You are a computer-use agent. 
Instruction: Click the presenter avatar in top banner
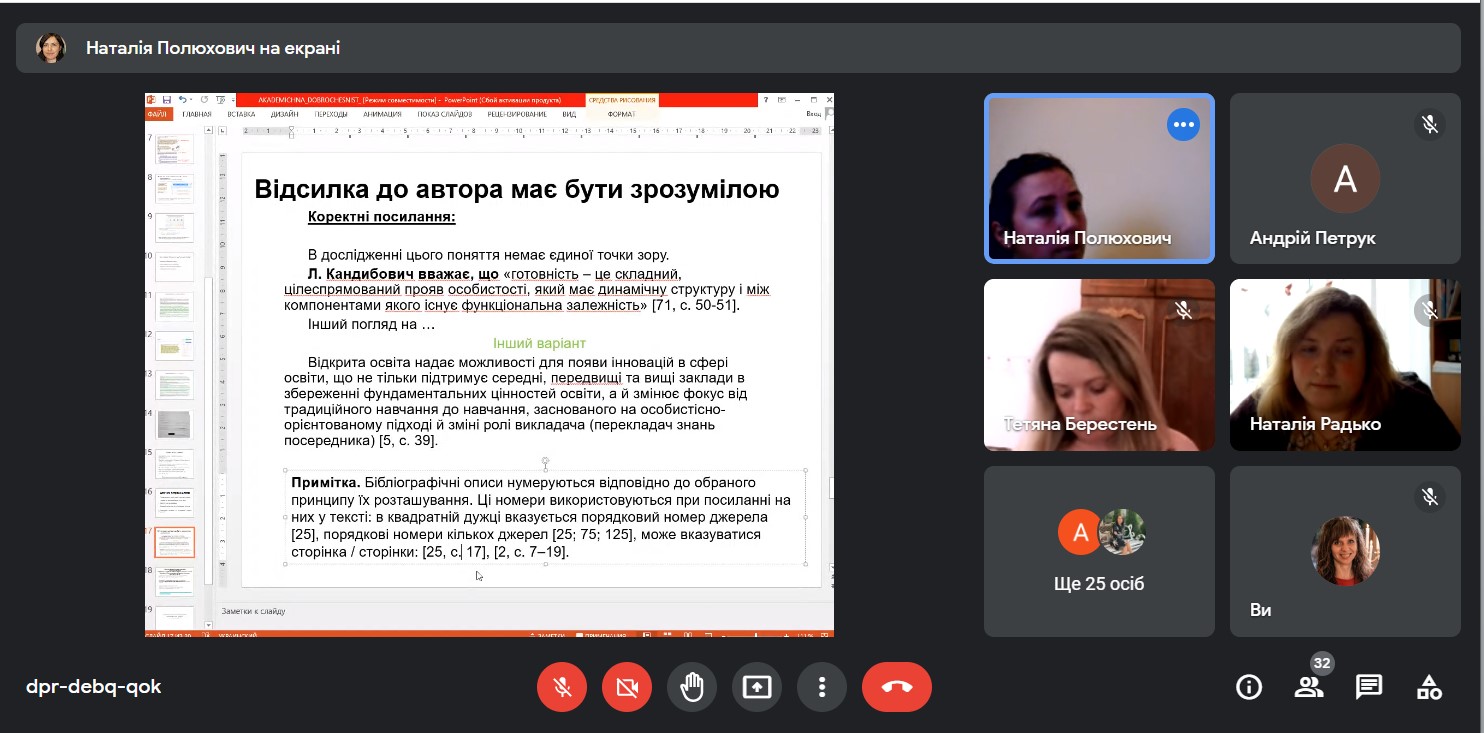51,48
